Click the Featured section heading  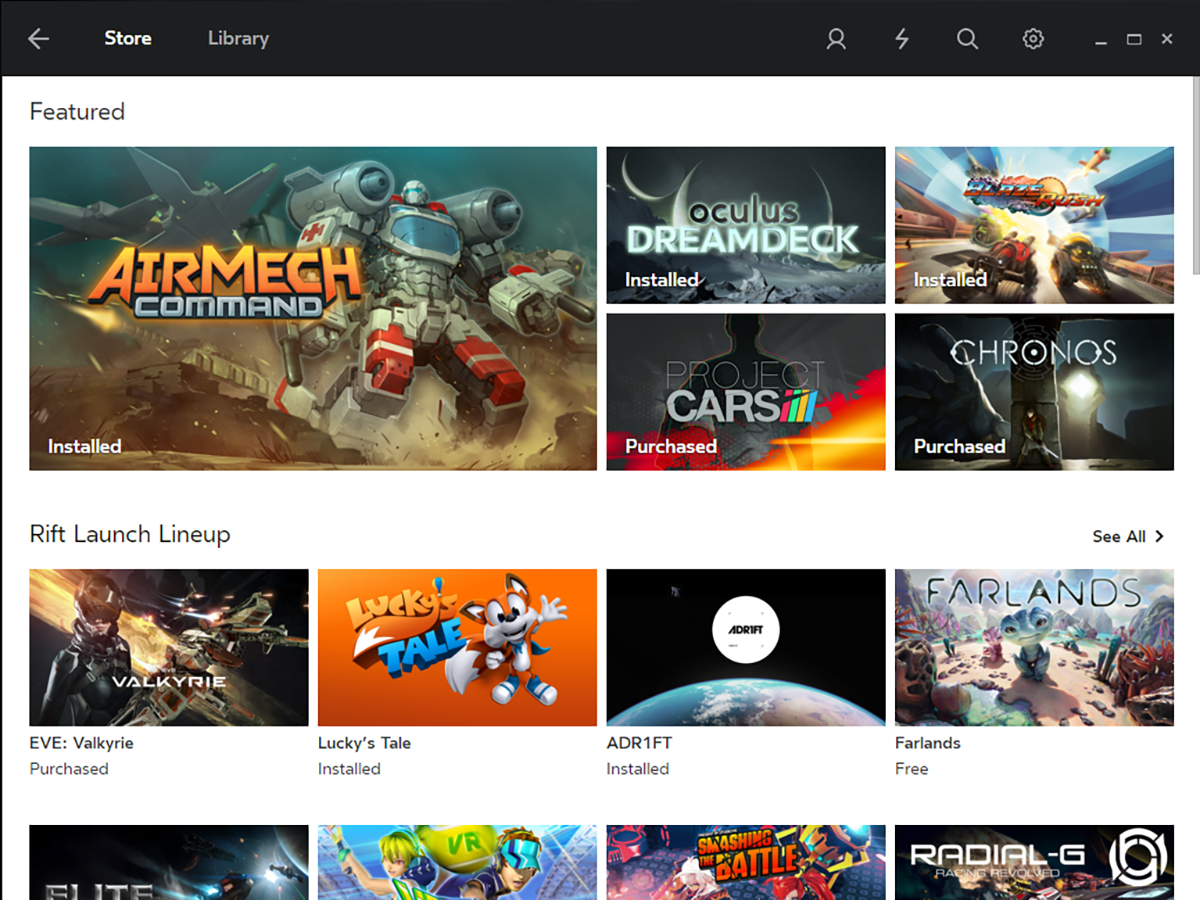77,112
